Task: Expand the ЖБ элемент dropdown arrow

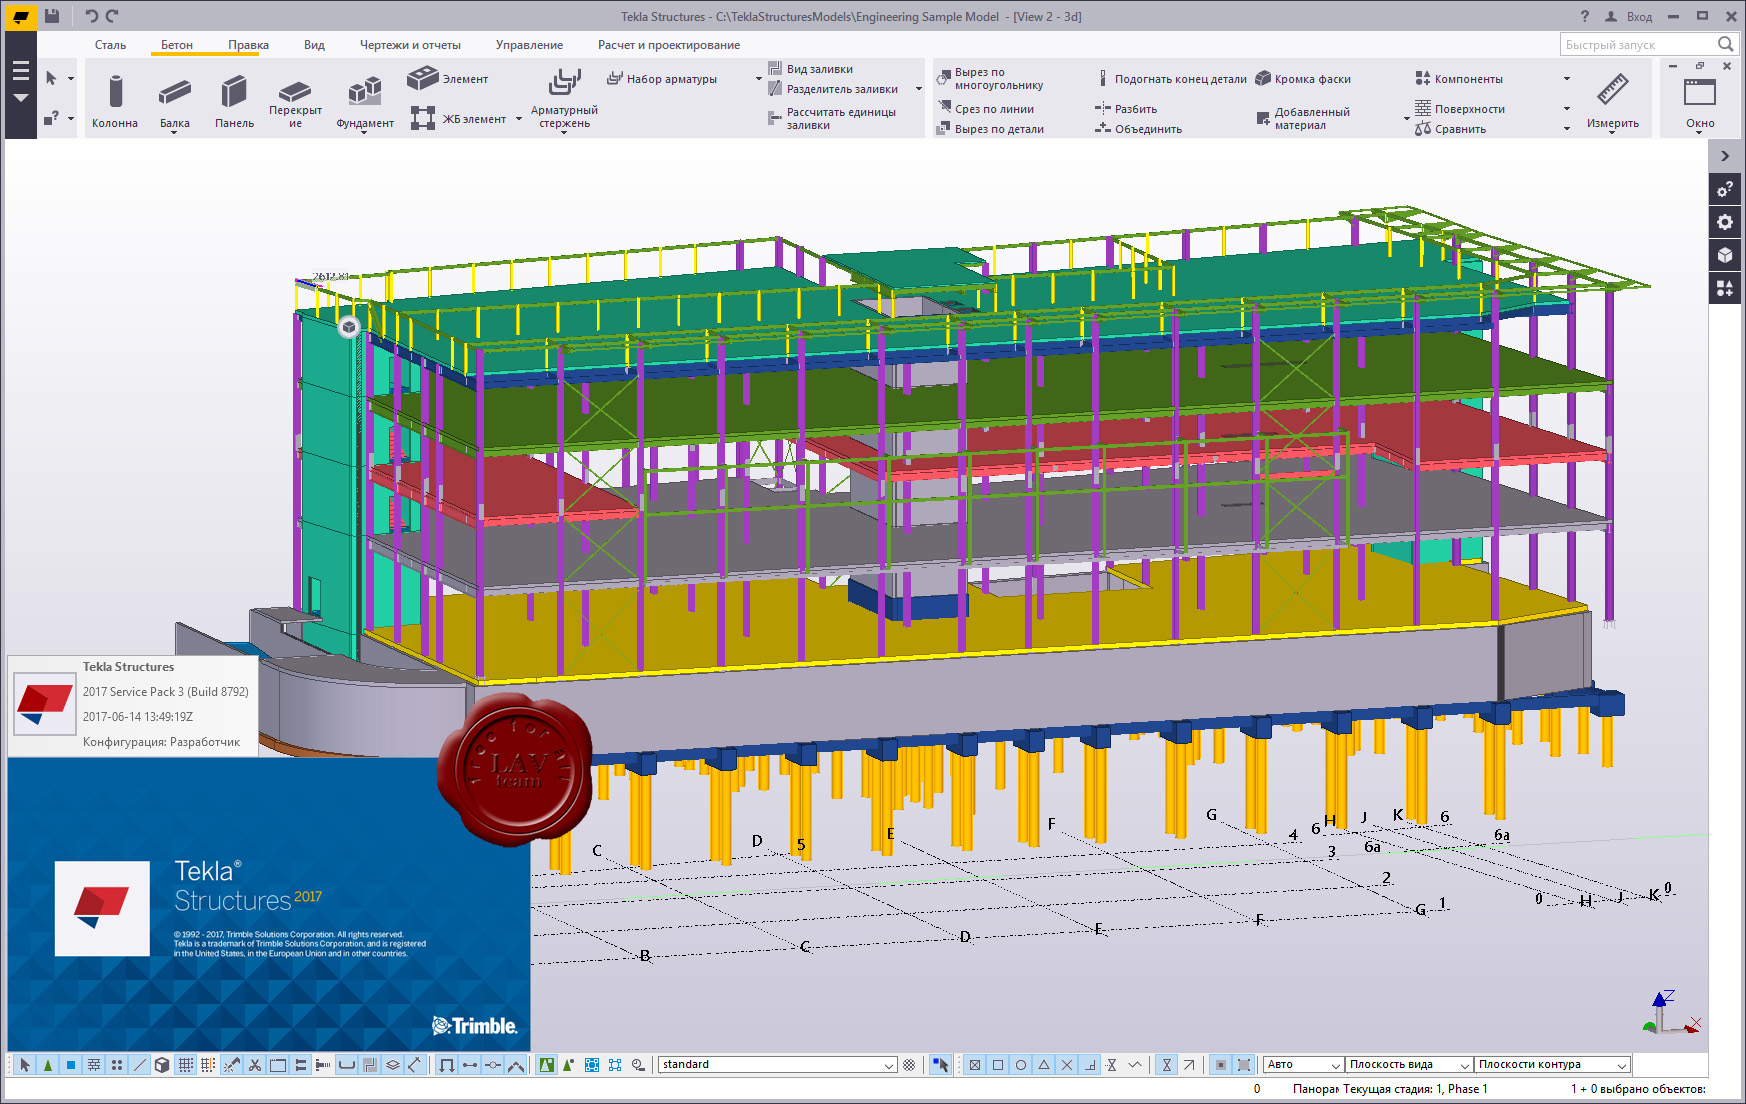Action: coord(519,119)
